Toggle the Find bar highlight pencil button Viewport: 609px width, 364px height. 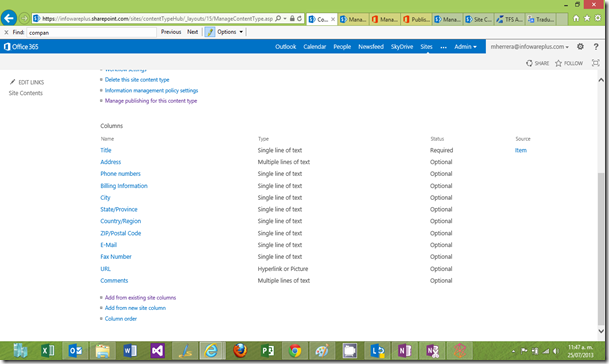click(x=210, y=32)
